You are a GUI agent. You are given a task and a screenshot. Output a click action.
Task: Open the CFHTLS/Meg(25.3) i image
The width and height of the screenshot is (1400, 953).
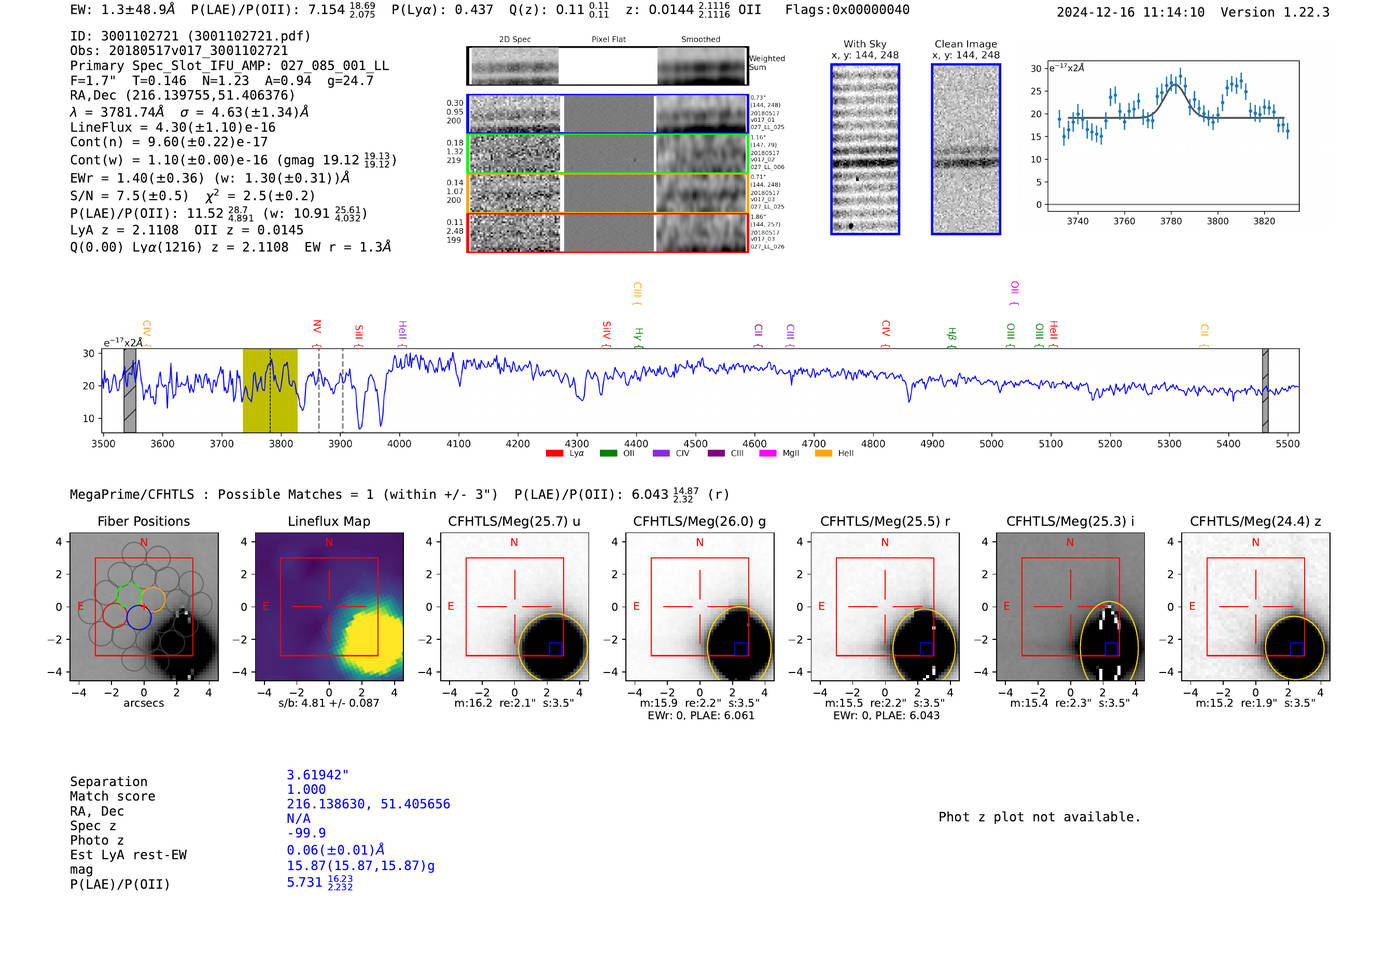pos(1070,606)
